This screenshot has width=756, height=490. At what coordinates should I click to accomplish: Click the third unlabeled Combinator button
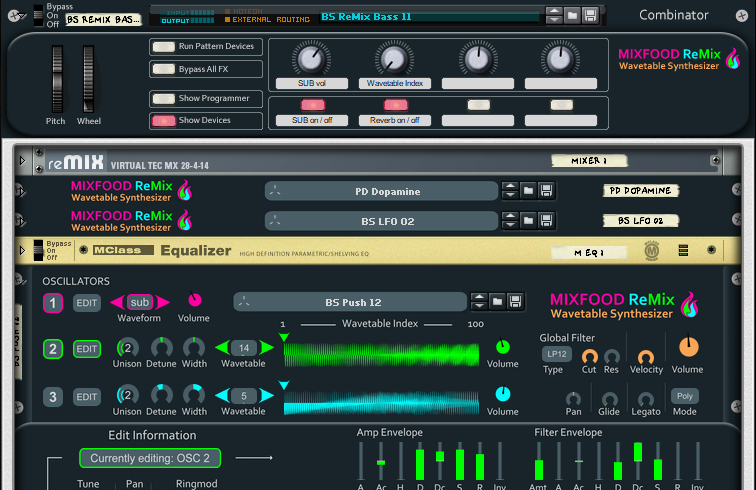(x=478, y=105)
